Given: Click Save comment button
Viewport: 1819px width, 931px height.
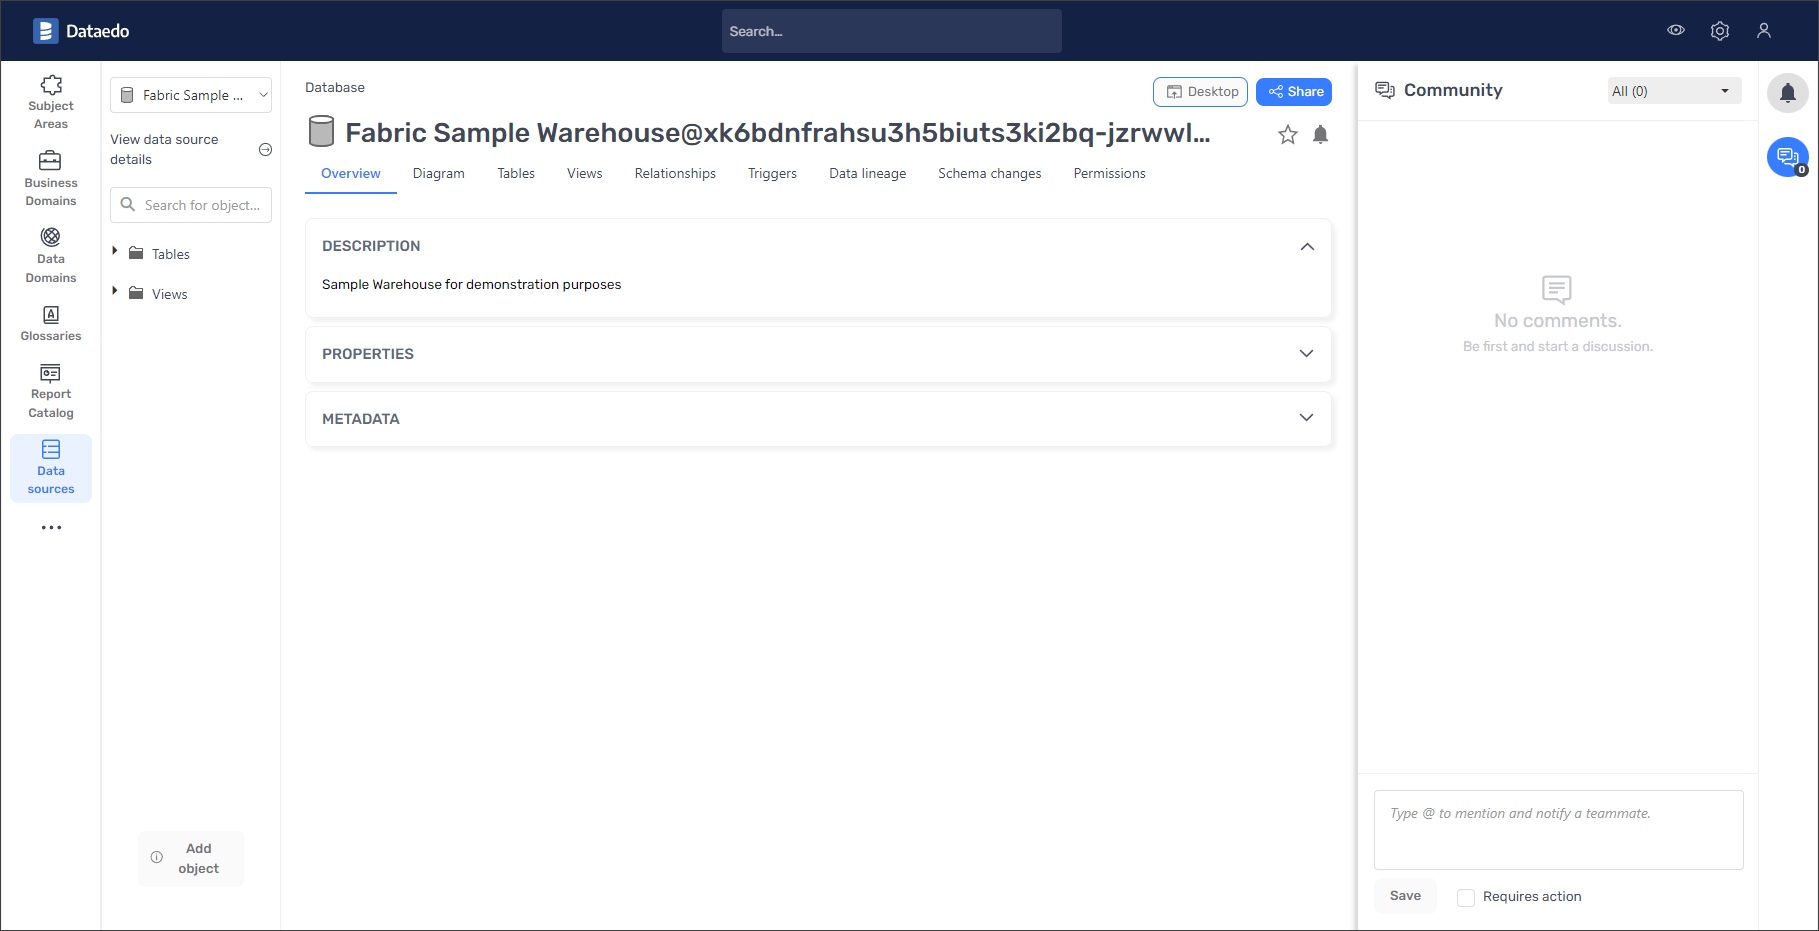Looking at the screenshot, I should click(1405, 896).
